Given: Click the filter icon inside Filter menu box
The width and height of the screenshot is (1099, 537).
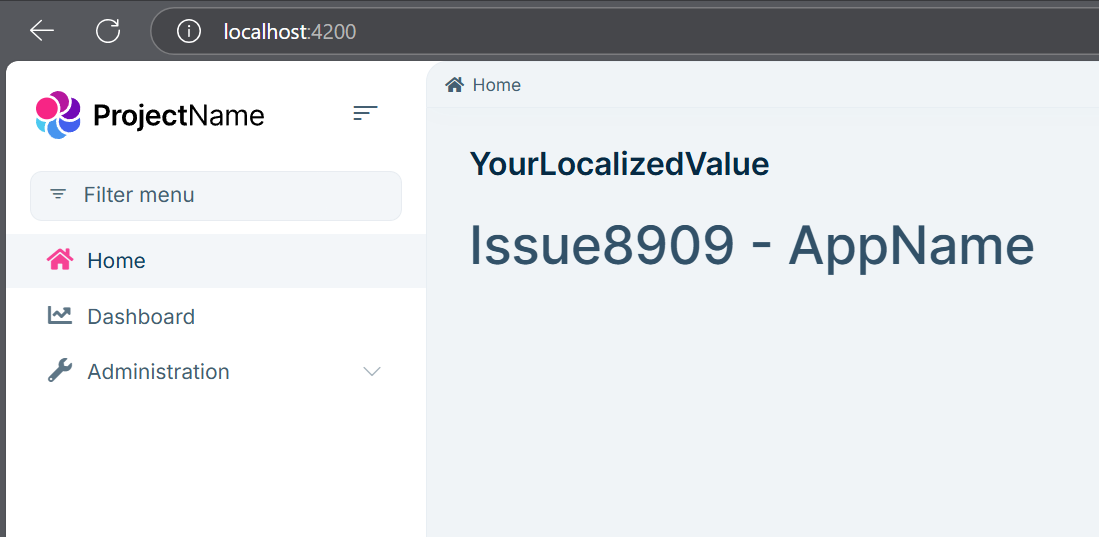Looking at the screenshot, I should pyautogui.click(x=59, y=195).
